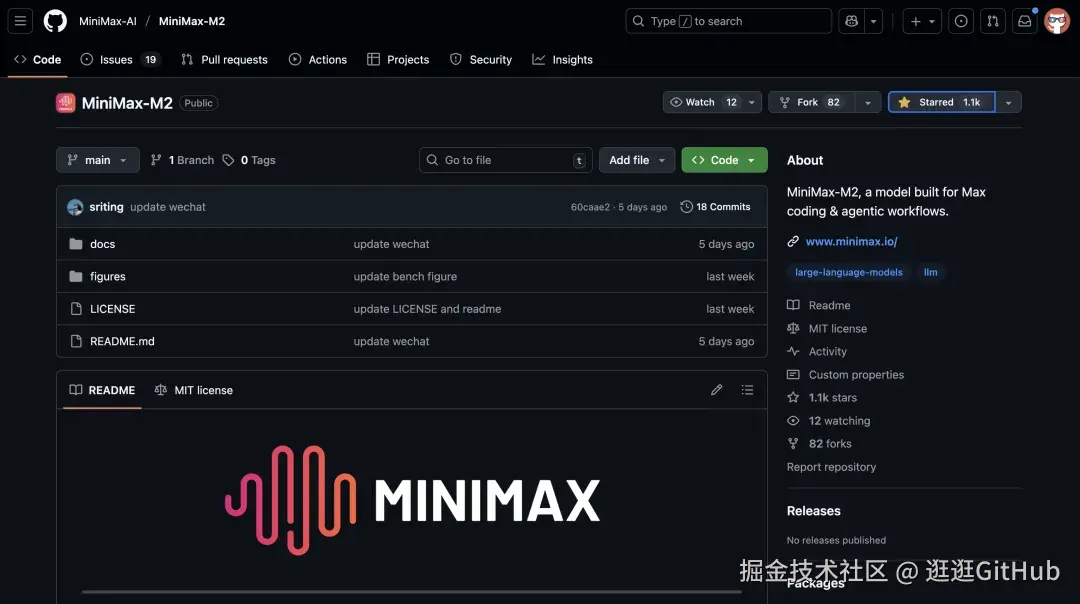Switch to the Issues tab
This screenshot has width=1080, height=604.
pyautogui.click(x=121, y=59)
